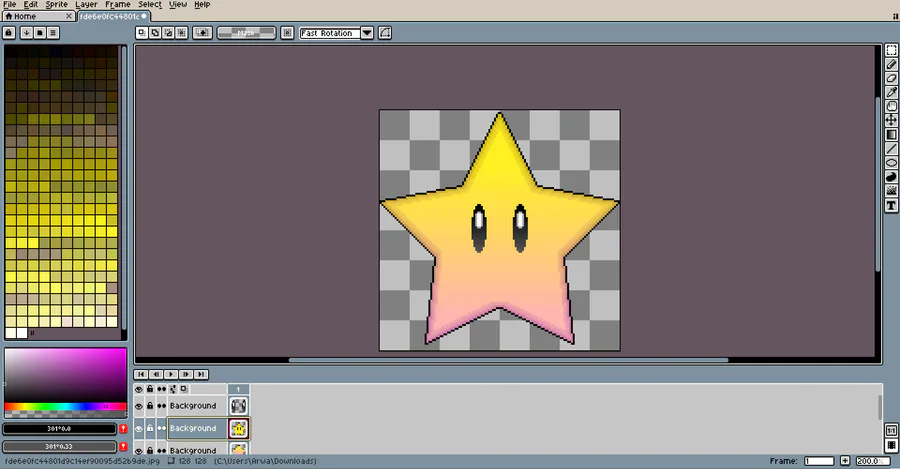
Task: Select the Text tool
Action: pos(891,205)
